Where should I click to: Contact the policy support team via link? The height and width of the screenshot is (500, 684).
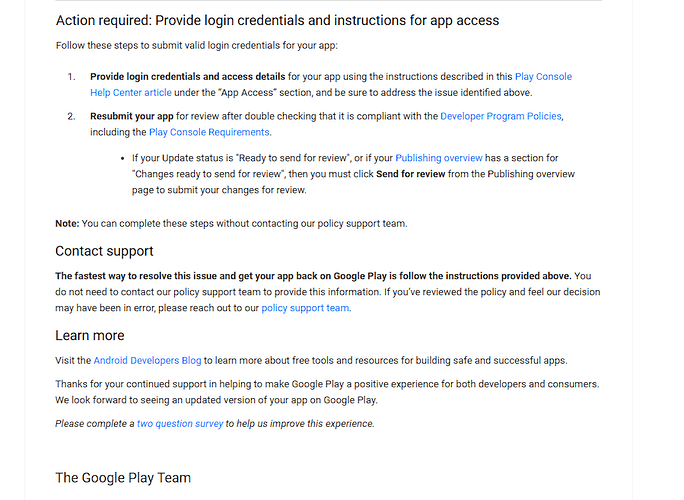tap(305, 308)
